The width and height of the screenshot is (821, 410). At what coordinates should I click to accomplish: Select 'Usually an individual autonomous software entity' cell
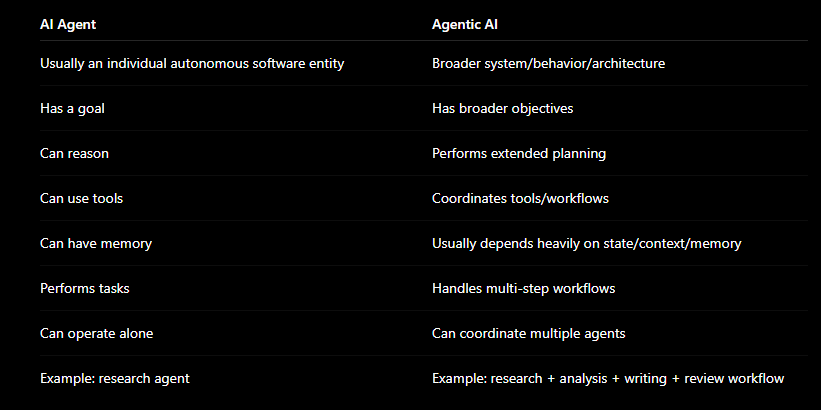[x=192, y=64]
